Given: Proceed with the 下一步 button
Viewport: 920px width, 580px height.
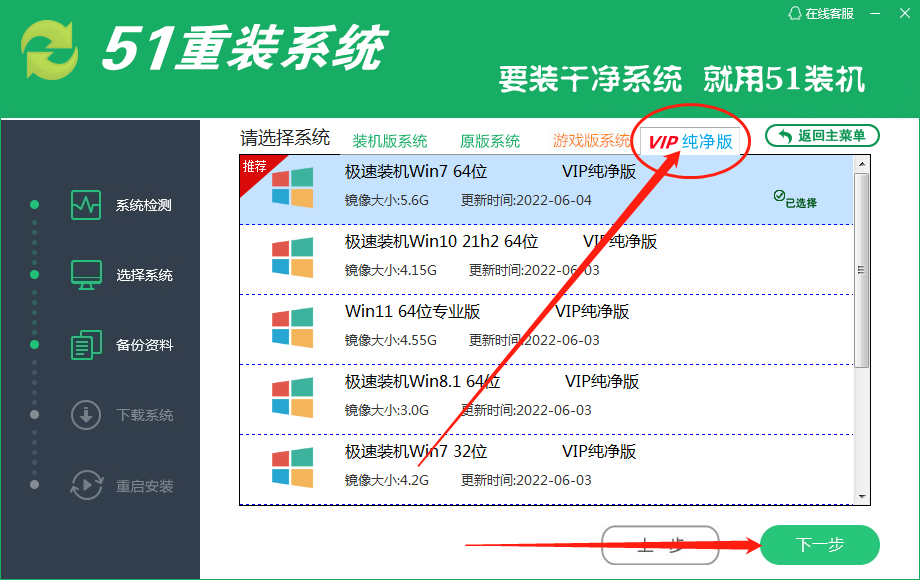Looking at the screenshot, I should coord(820,545).
